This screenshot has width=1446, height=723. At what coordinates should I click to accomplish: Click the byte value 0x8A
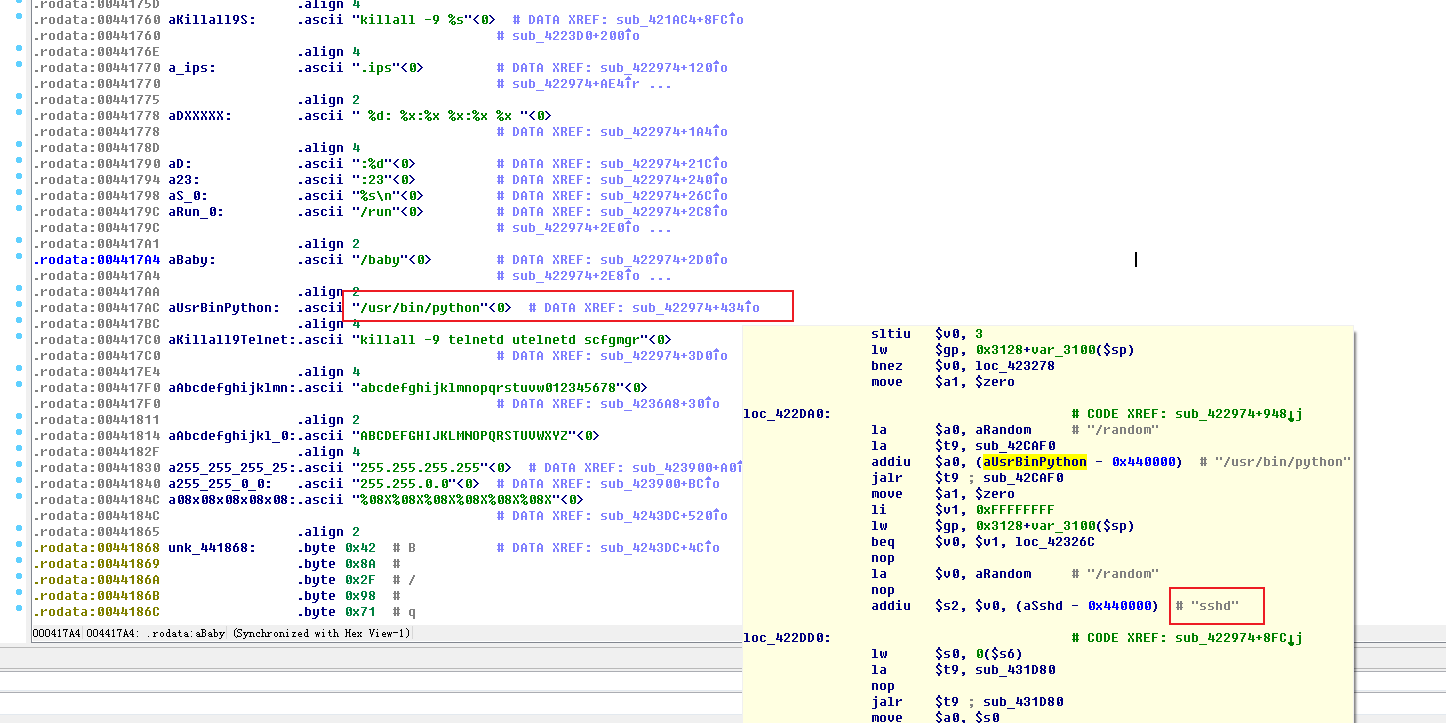tap(361, 564)
